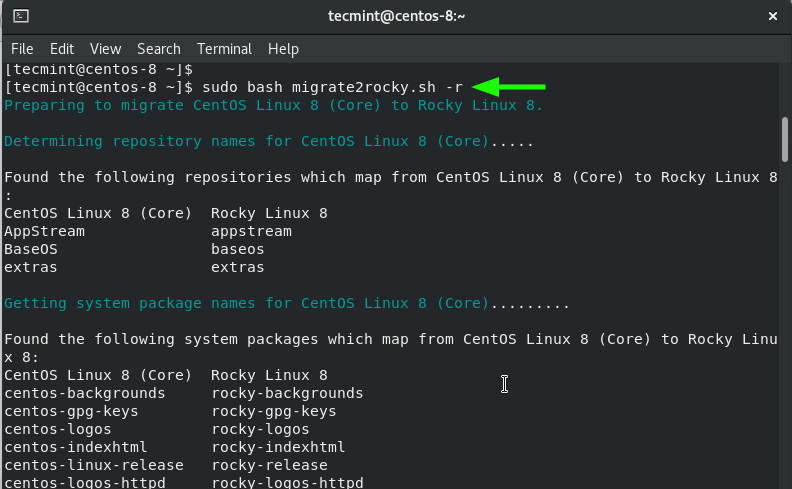
Task: Close the terminal window
Action: [x=772, y=16]
